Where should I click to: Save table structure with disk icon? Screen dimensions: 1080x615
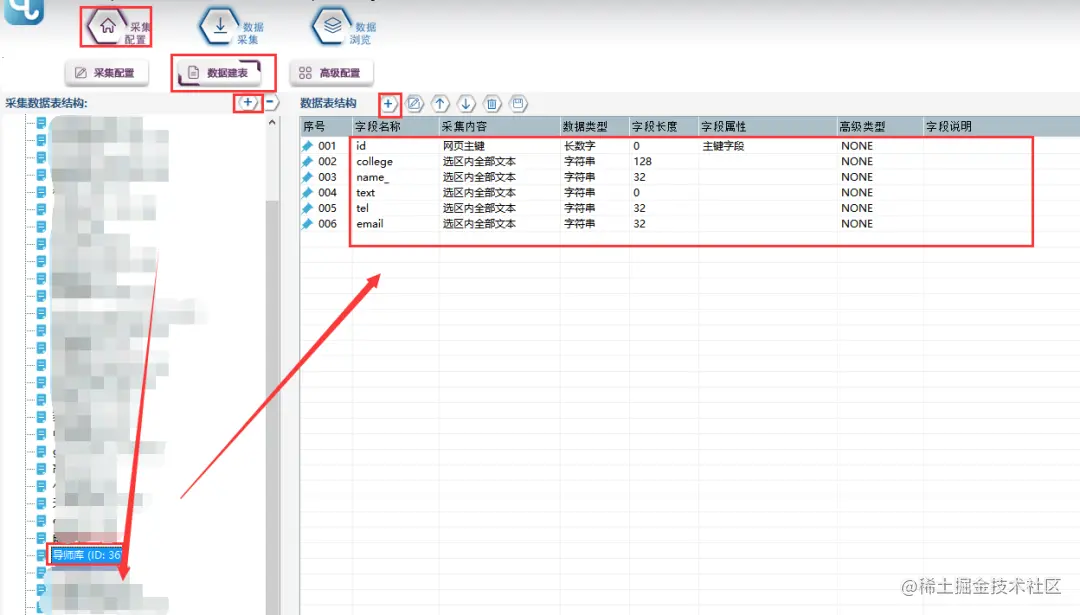[x=518, y=104]
